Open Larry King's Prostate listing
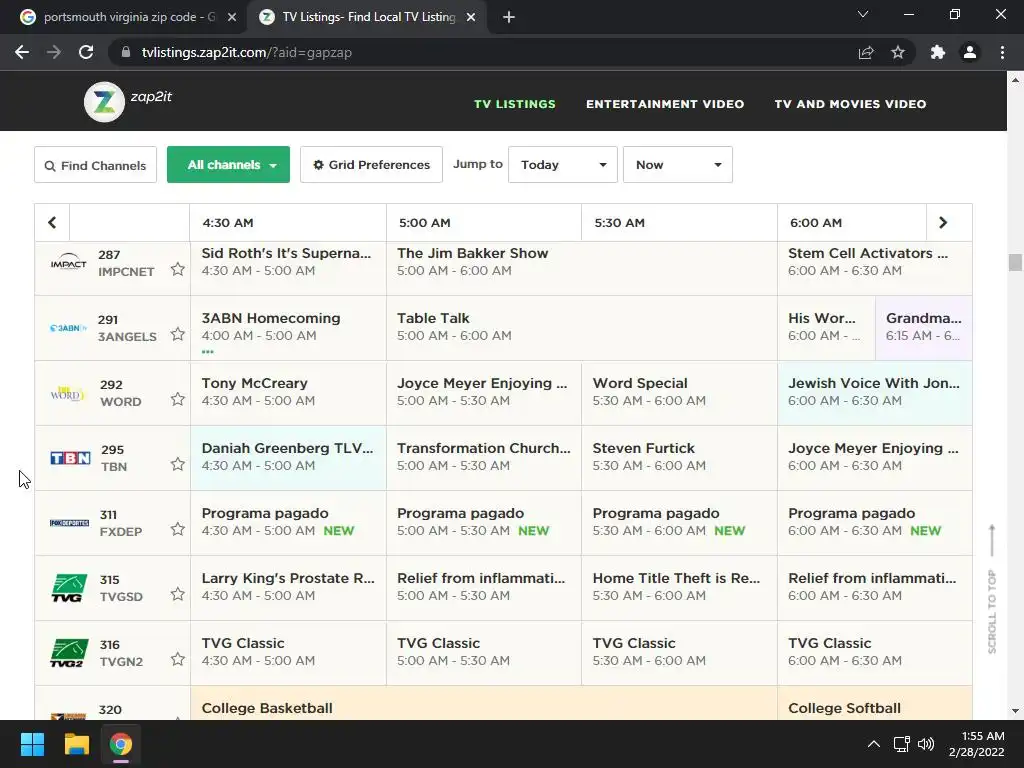 click(x=288, y=588)
